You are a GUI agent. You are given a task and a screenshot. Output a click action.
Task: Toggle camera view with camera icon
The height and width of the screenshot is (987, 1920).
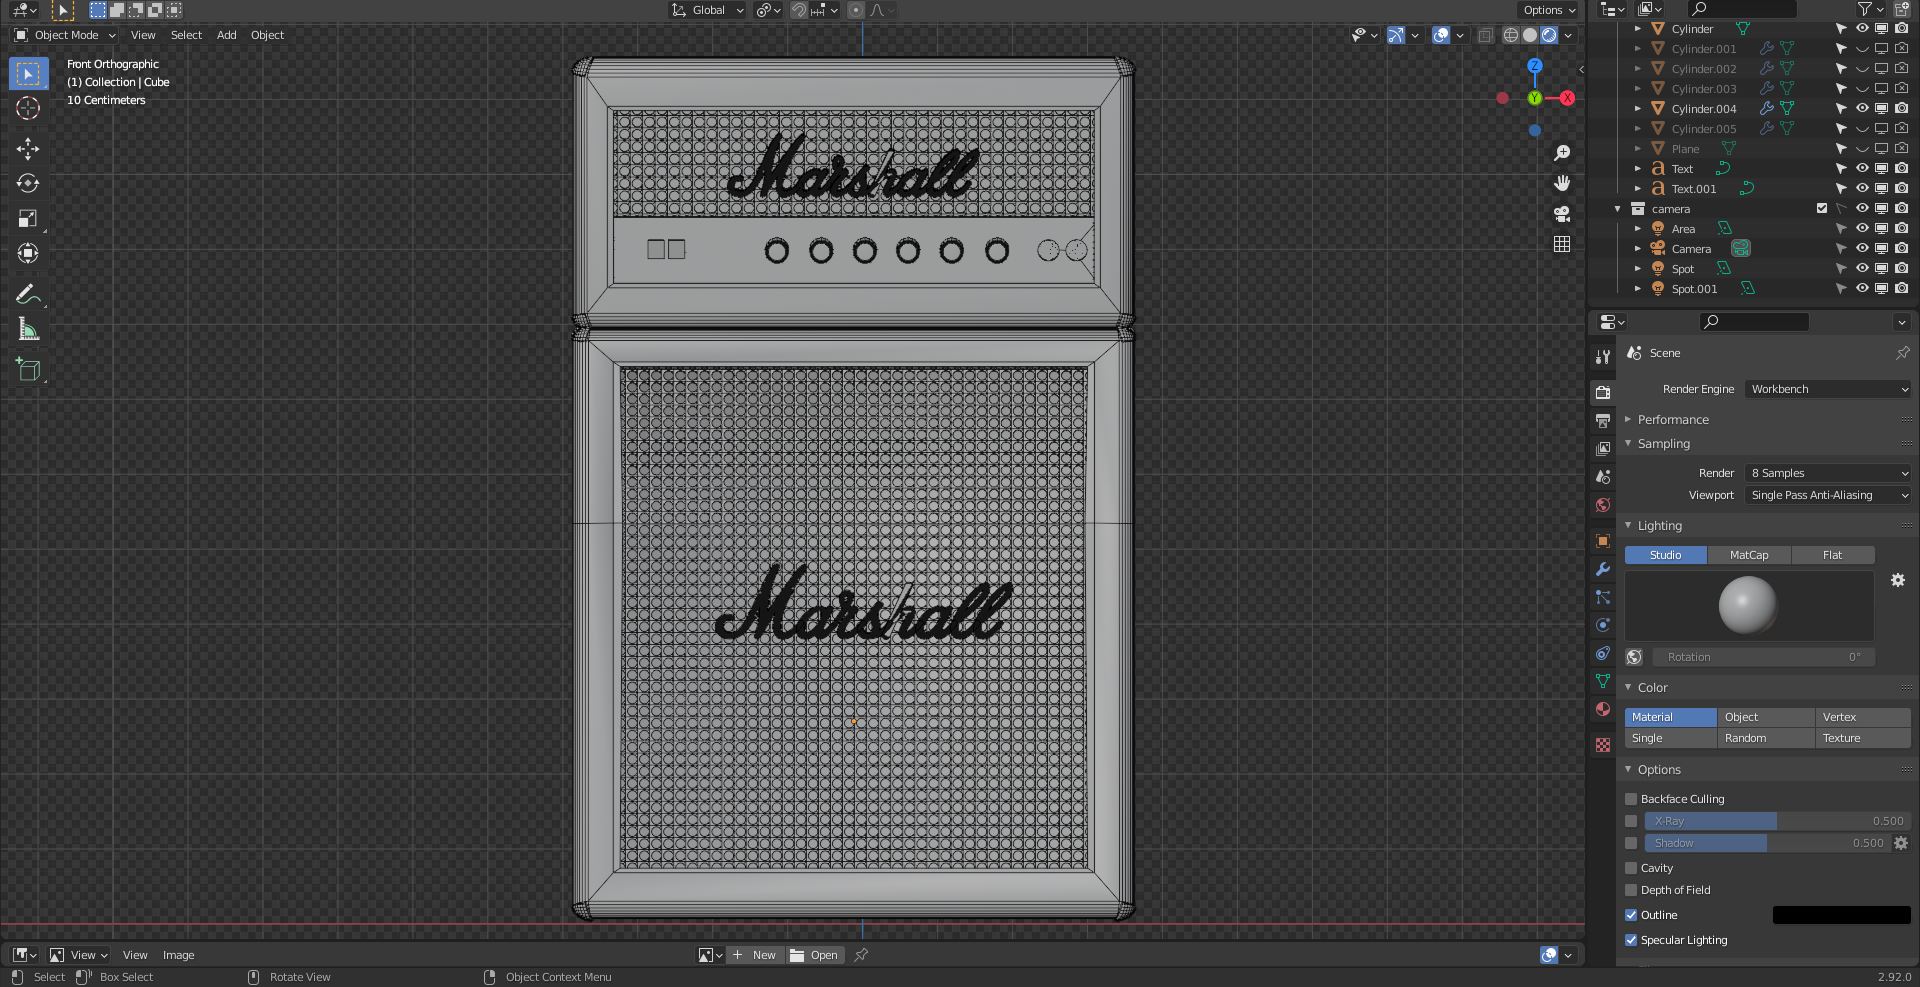click(1562, 214)
